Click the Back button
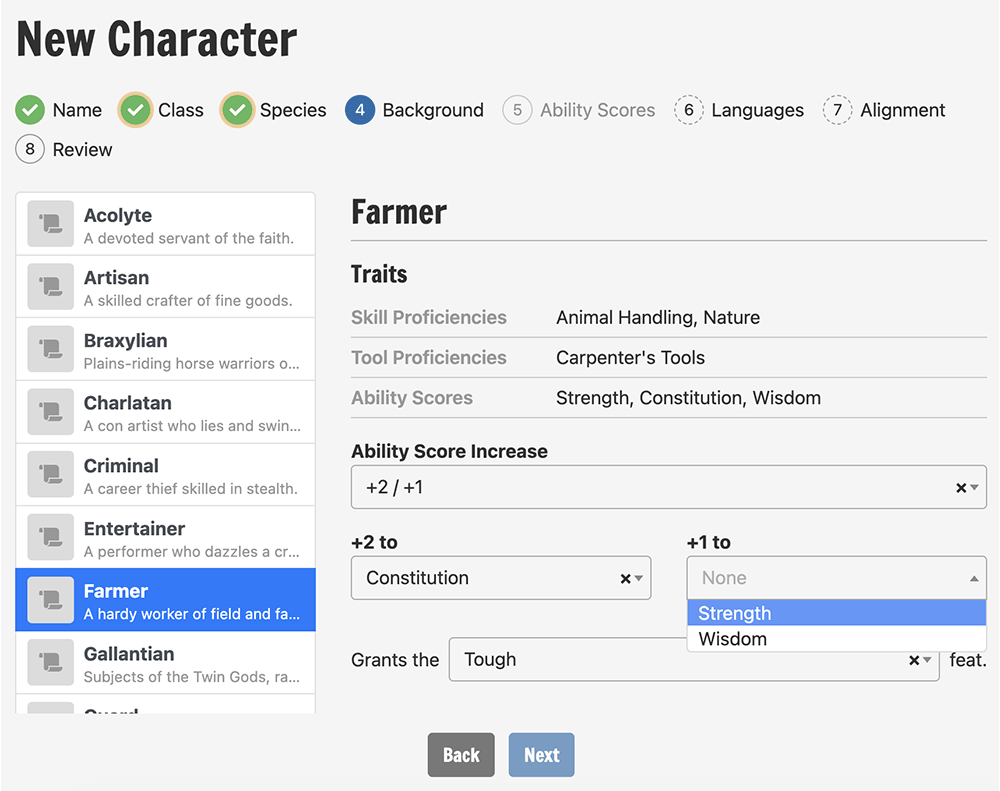The width and height of the screenshot is (1000, 791). [x=461, y=755]
